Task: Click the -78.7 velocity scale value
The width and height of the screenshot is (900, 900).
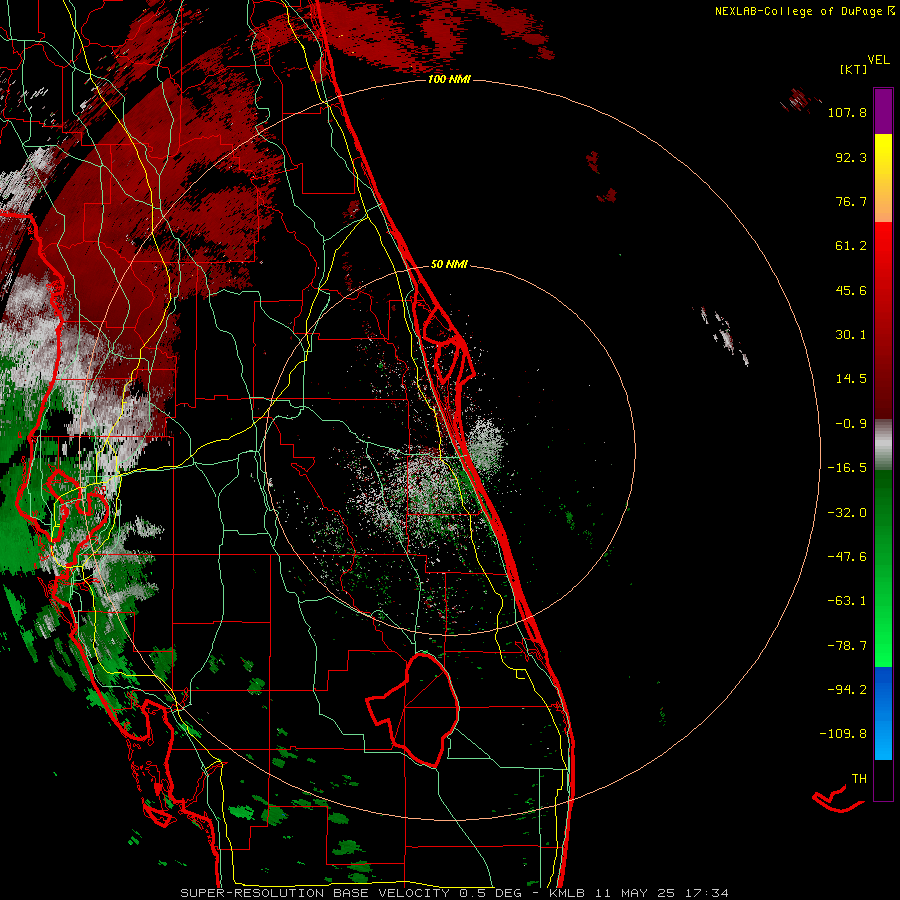Action: click(x=847, y=646)
